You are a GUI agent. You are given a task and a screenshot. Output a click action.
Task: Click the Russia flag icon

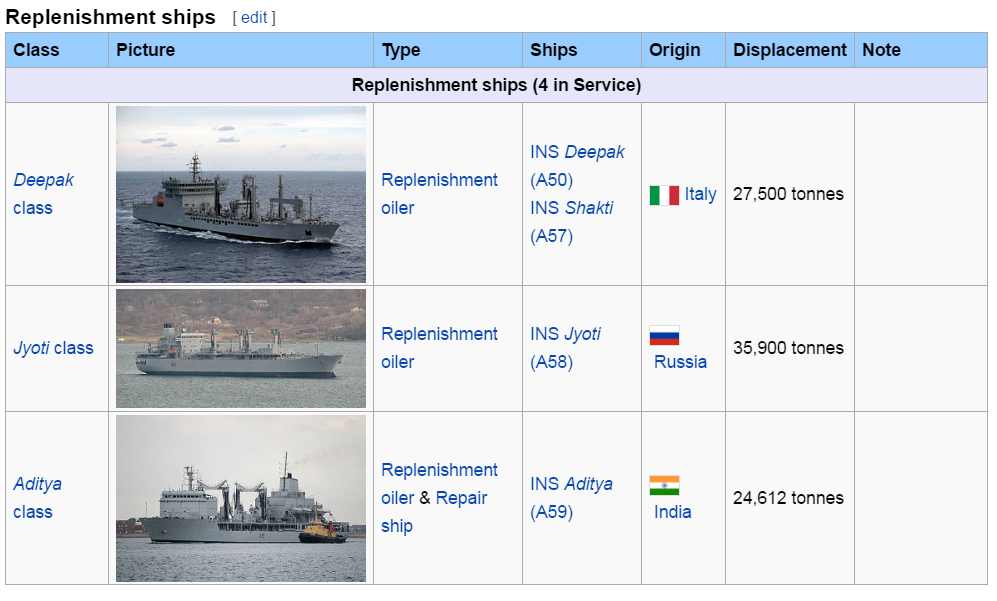tap(664, 335)
